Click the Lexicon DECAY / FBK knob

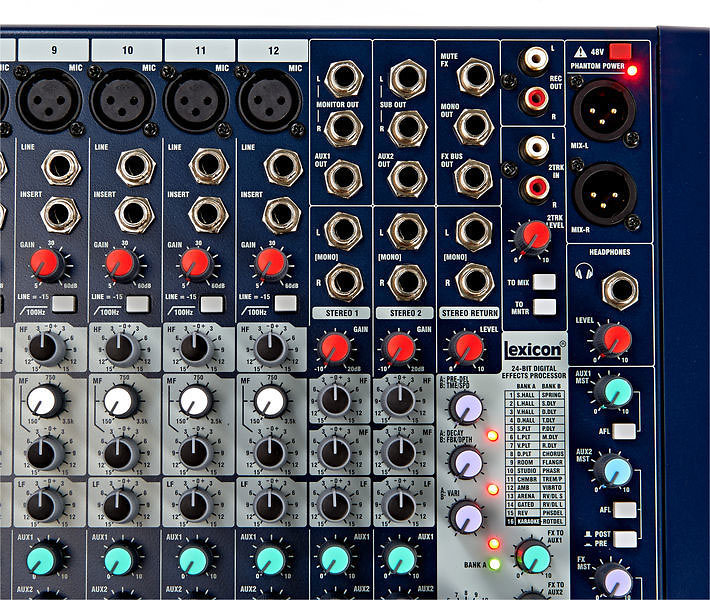point(466,462)
